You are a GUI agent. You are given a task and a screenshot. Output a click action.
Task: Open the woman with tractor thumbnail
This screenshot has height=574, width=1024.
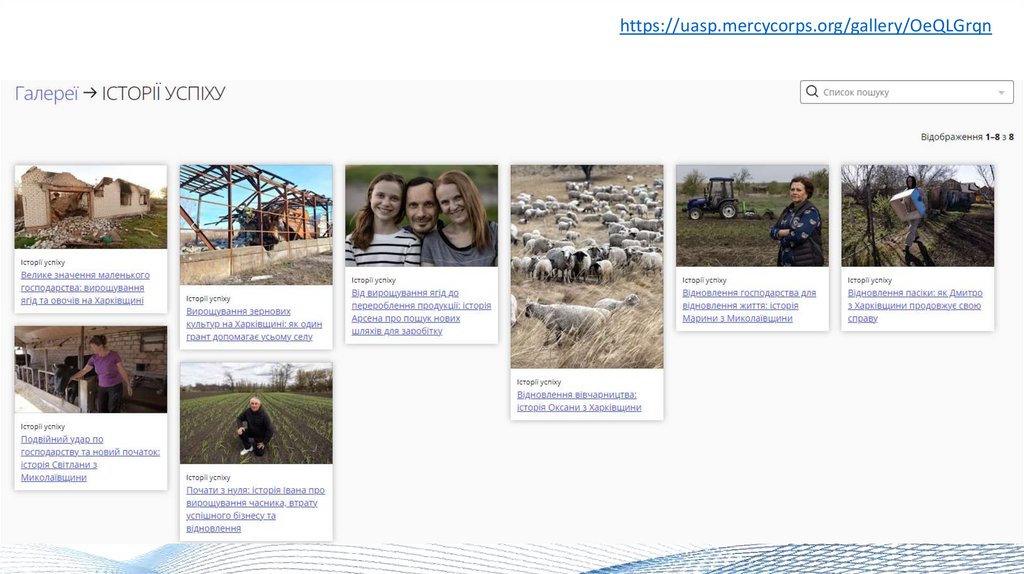(752, 215)
